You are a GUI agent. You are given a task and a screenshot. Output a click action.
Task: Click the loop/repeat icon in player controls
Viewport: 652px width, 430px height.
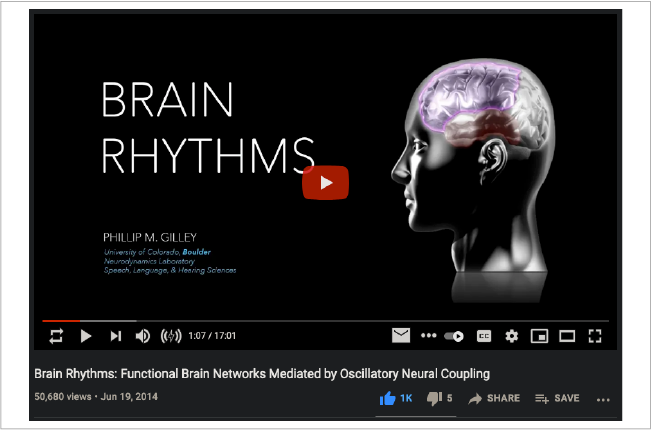(56, 336)
